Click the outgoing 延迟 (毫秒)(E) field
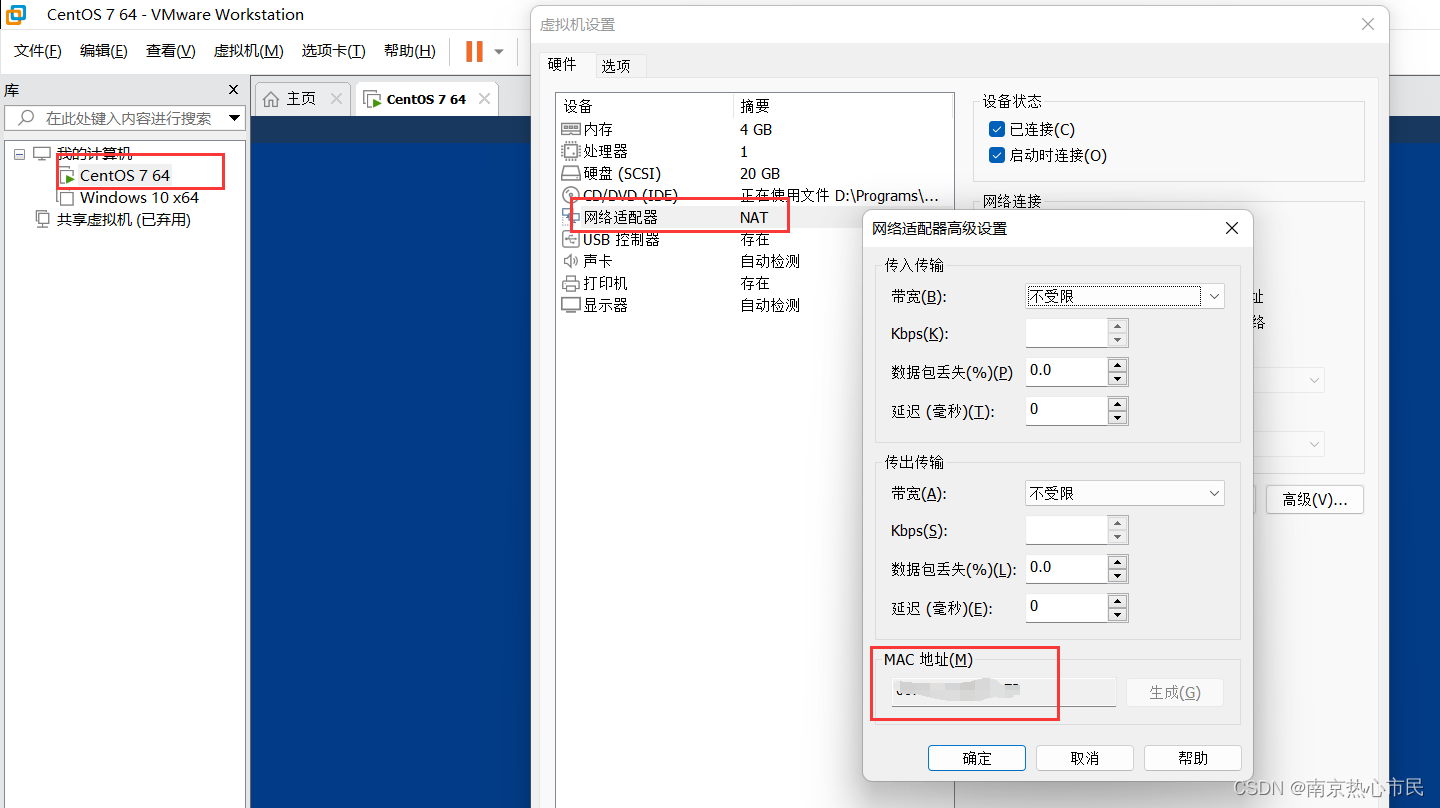The width and height of the screenshot is (1440, 808). pos(1067,607)
